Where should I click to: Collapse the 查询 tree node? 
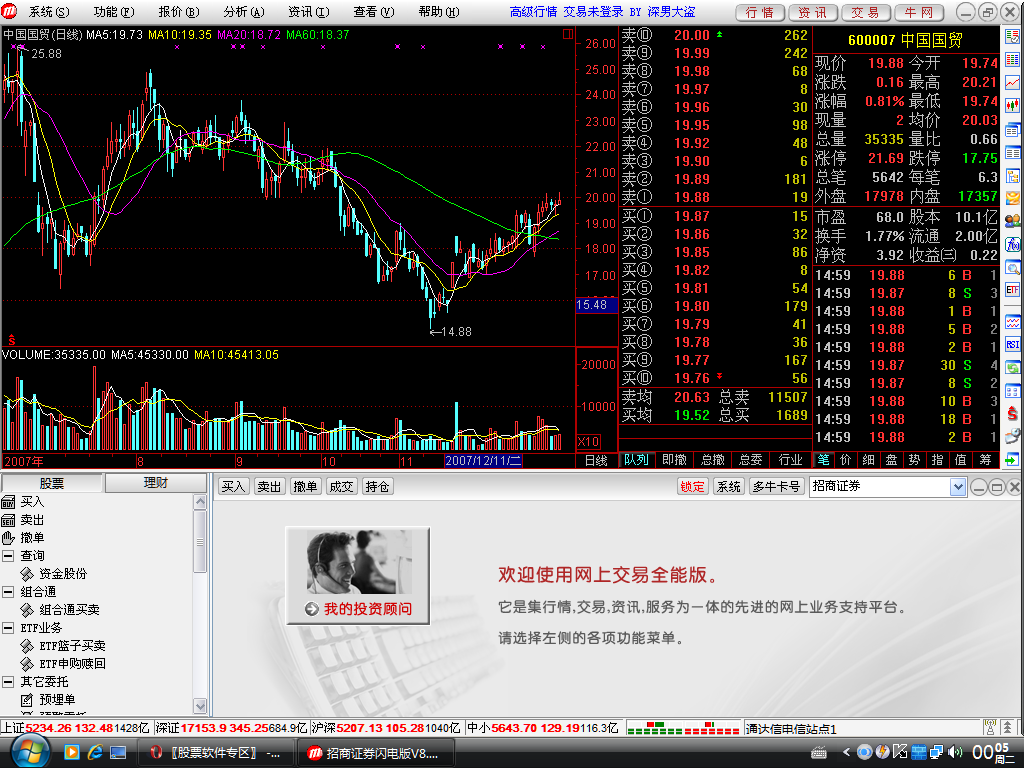[8, 556]
